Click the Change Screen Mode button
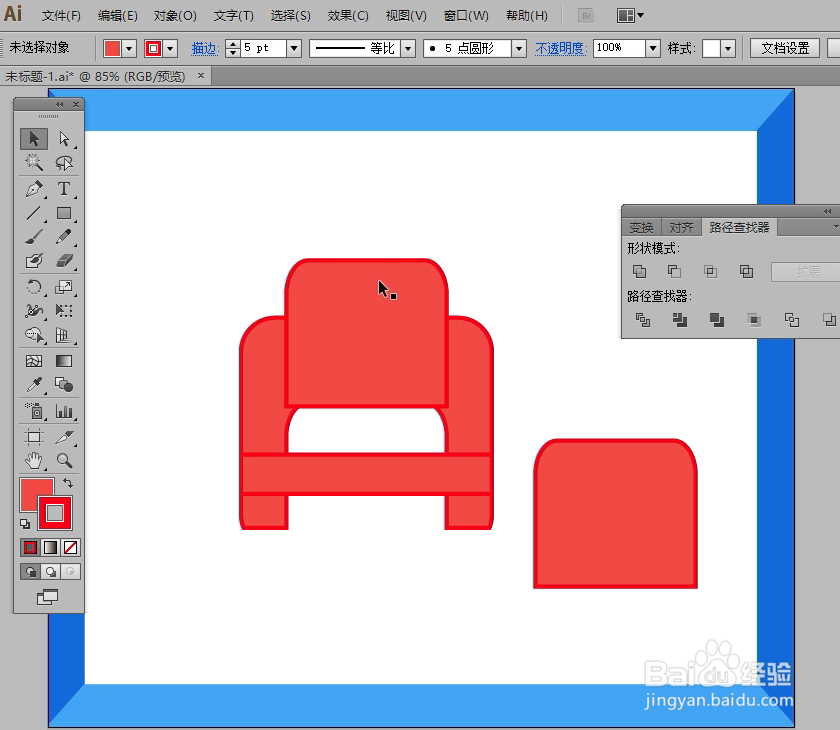 (x=47, y=597)
